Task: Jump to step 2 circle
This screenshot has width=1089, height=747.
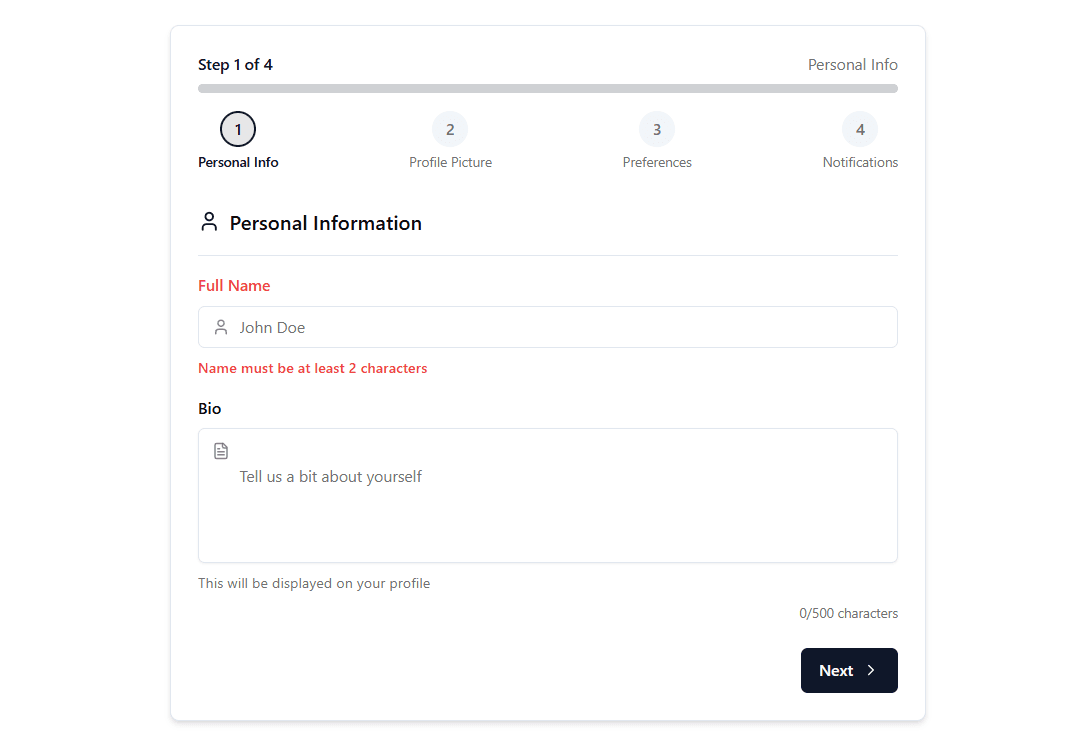Action: point(450,129)
